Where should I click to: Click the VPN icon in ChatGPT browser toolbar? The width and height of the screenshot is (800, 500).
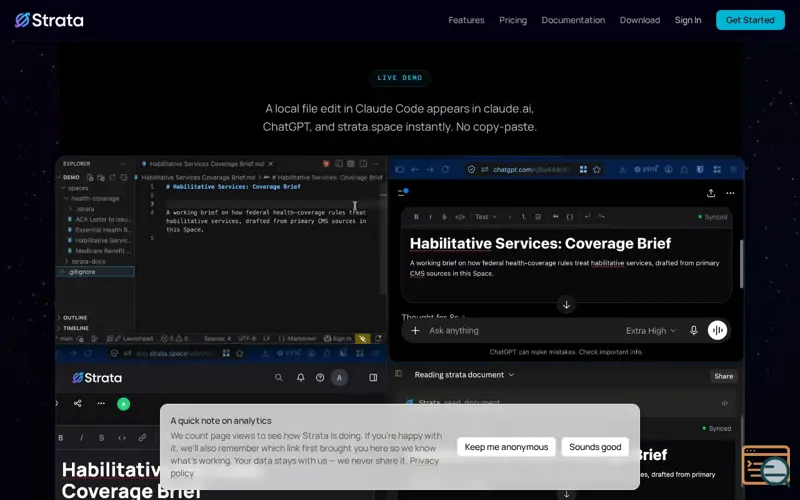[x=645, y=169]
